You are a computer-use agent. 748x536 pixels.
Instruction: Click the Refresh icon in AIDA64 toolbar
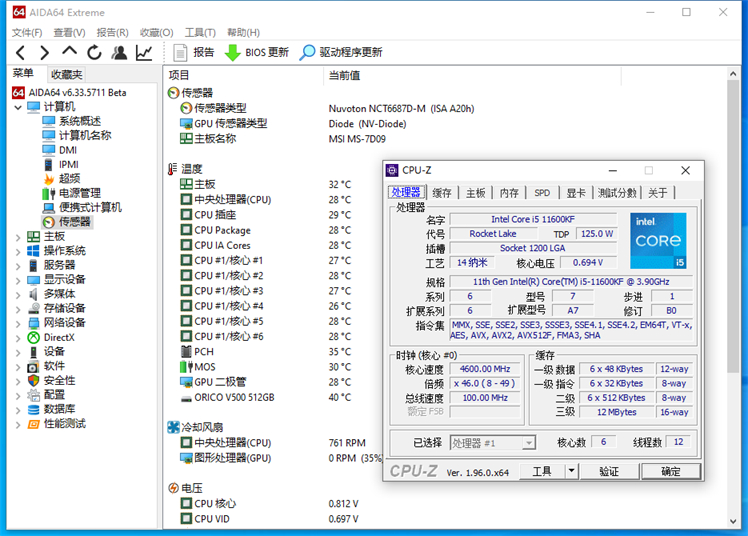(x=94, y=53)
